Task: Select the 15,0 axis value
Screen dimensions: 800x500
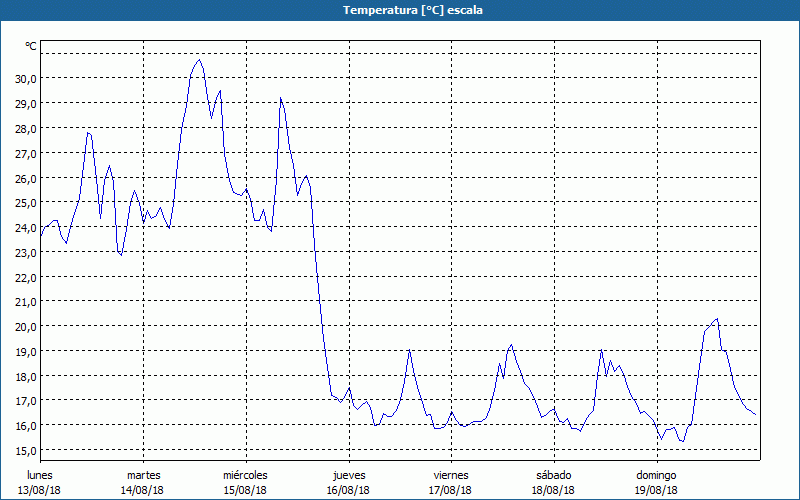Action: tap(26, 451)
